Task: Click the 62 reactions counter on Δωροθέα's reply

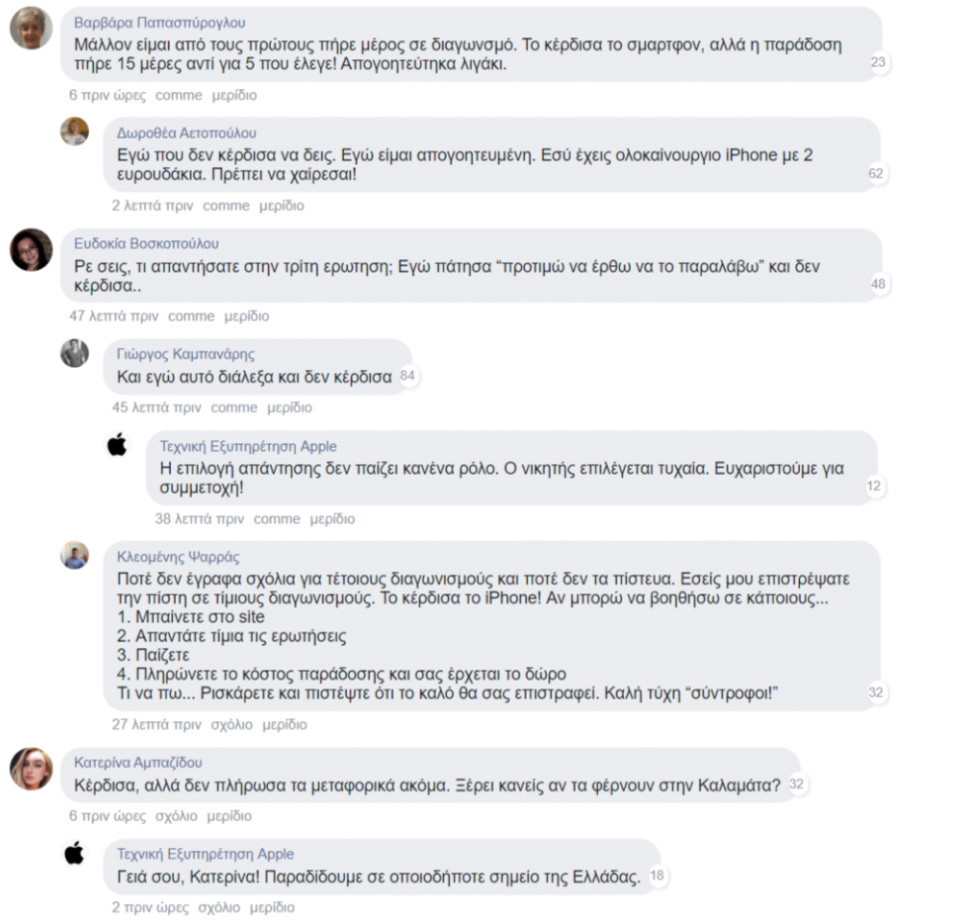Action: tap(876, 173)
